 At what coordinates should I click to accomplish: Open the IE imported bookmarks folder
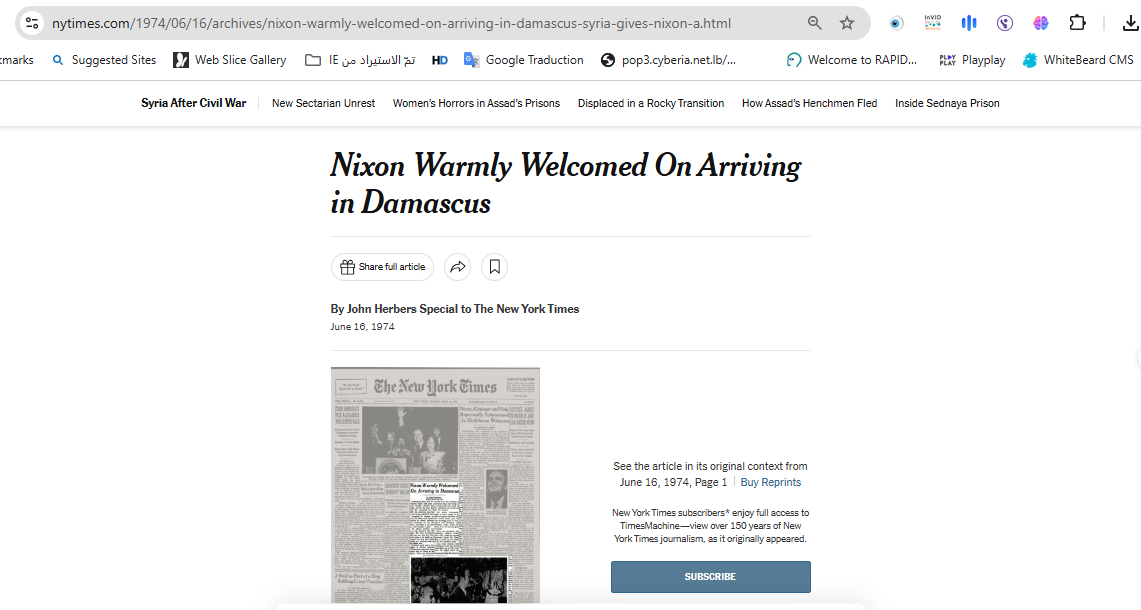tap(360, 60)
